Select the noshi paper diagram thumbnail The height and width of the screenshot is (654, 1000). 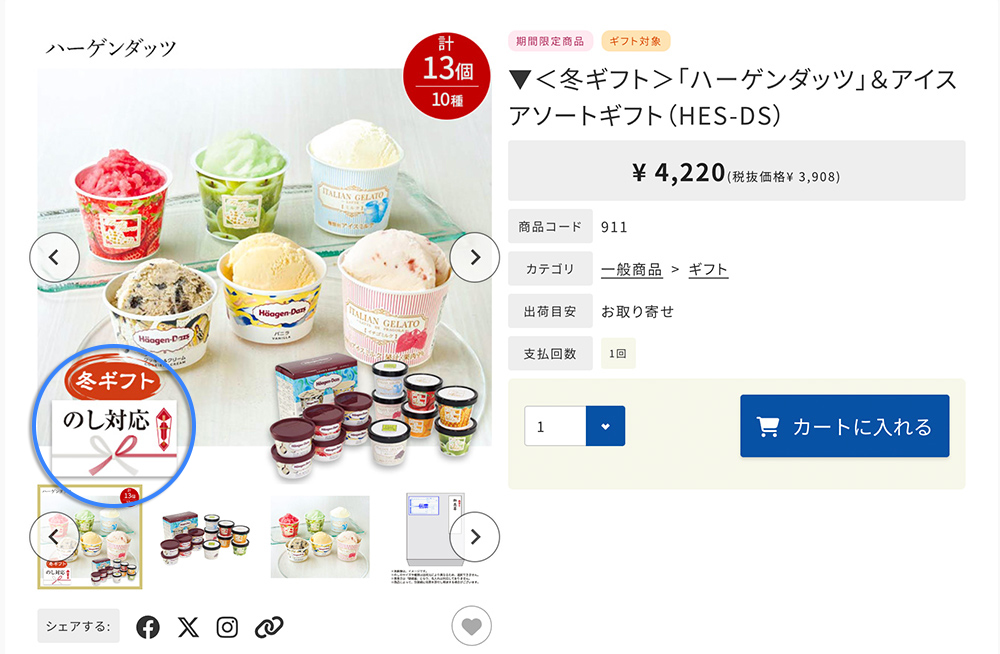point(435,537)
